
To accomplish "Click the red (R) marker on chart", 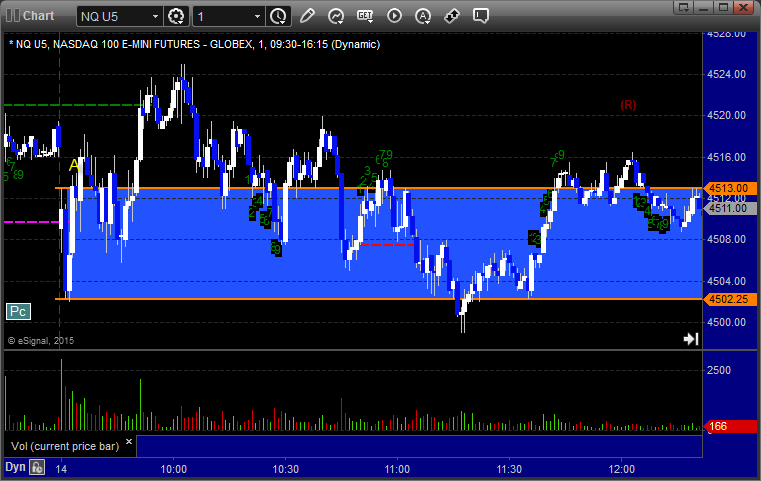I will point(628,105).
